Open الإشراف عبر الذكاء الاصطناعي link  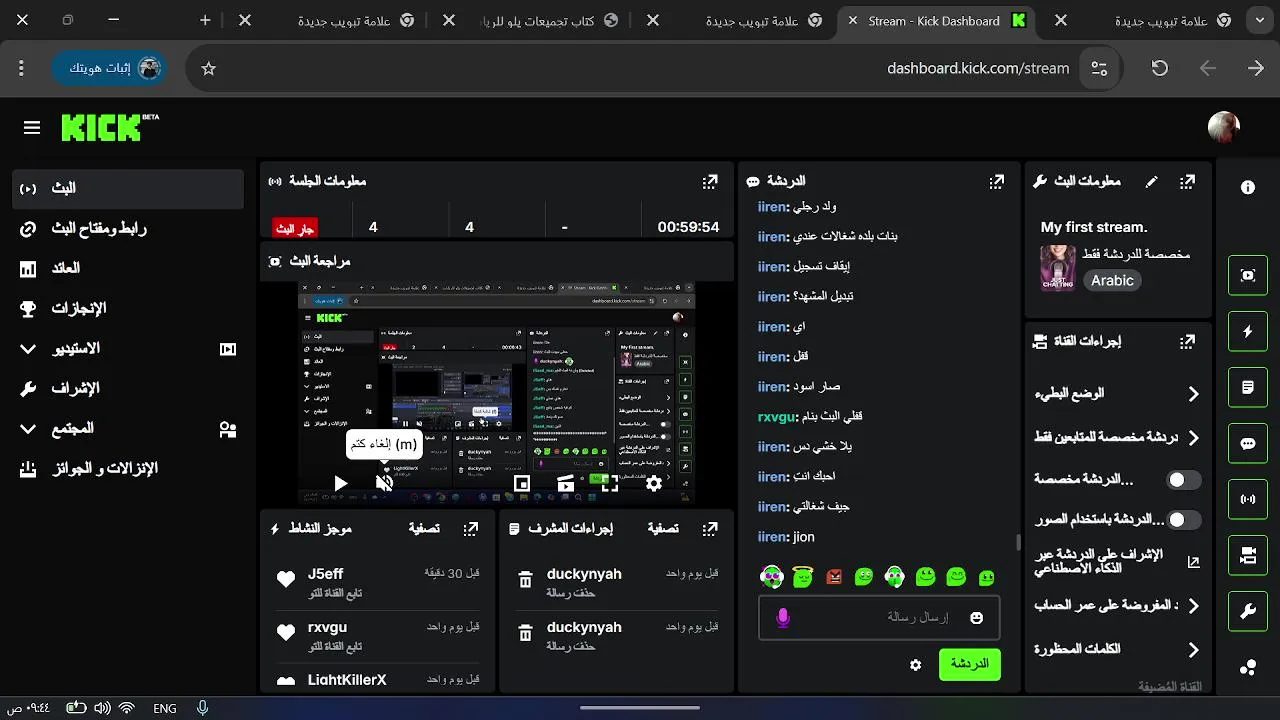pos(1117,562)
